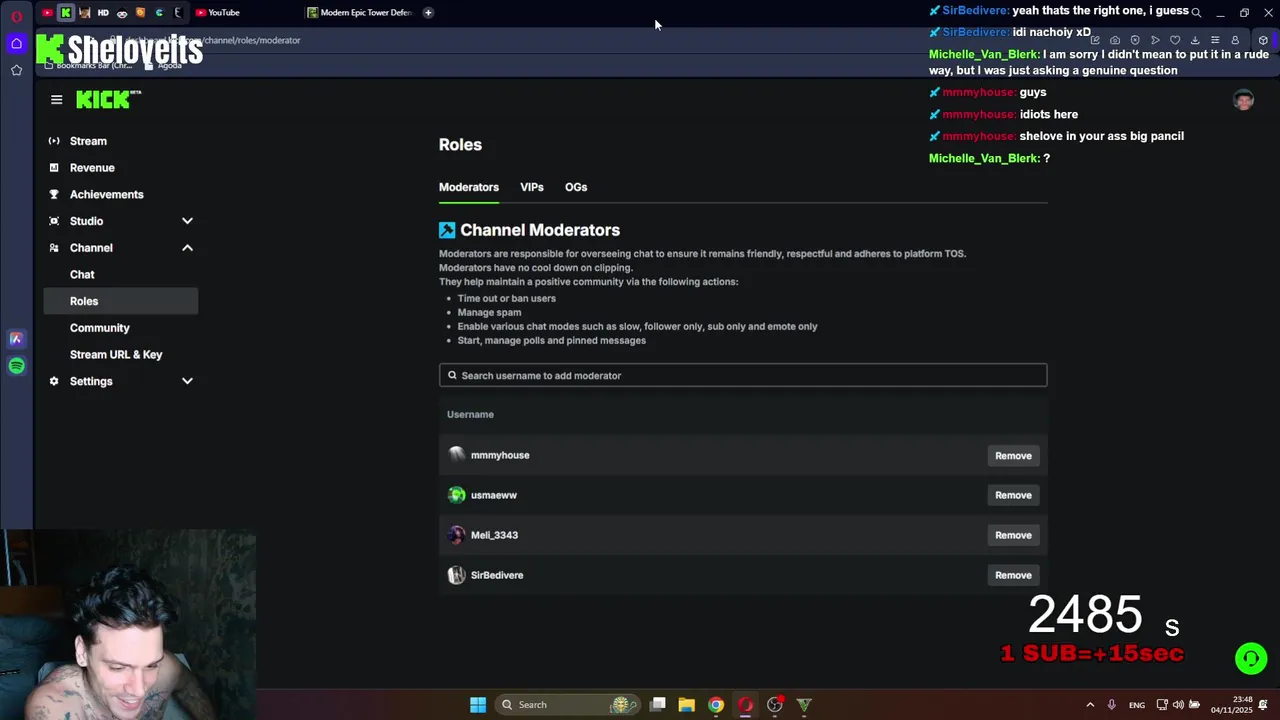
Task: Remove usmaeww as moderator
Action: pos(1013,495)
